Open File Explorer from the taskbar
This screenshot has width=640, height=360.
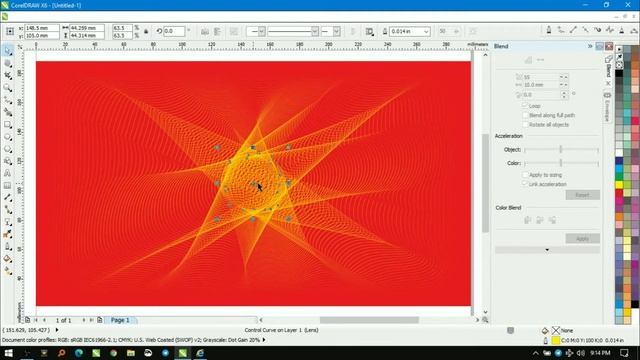tap(131, 353)
